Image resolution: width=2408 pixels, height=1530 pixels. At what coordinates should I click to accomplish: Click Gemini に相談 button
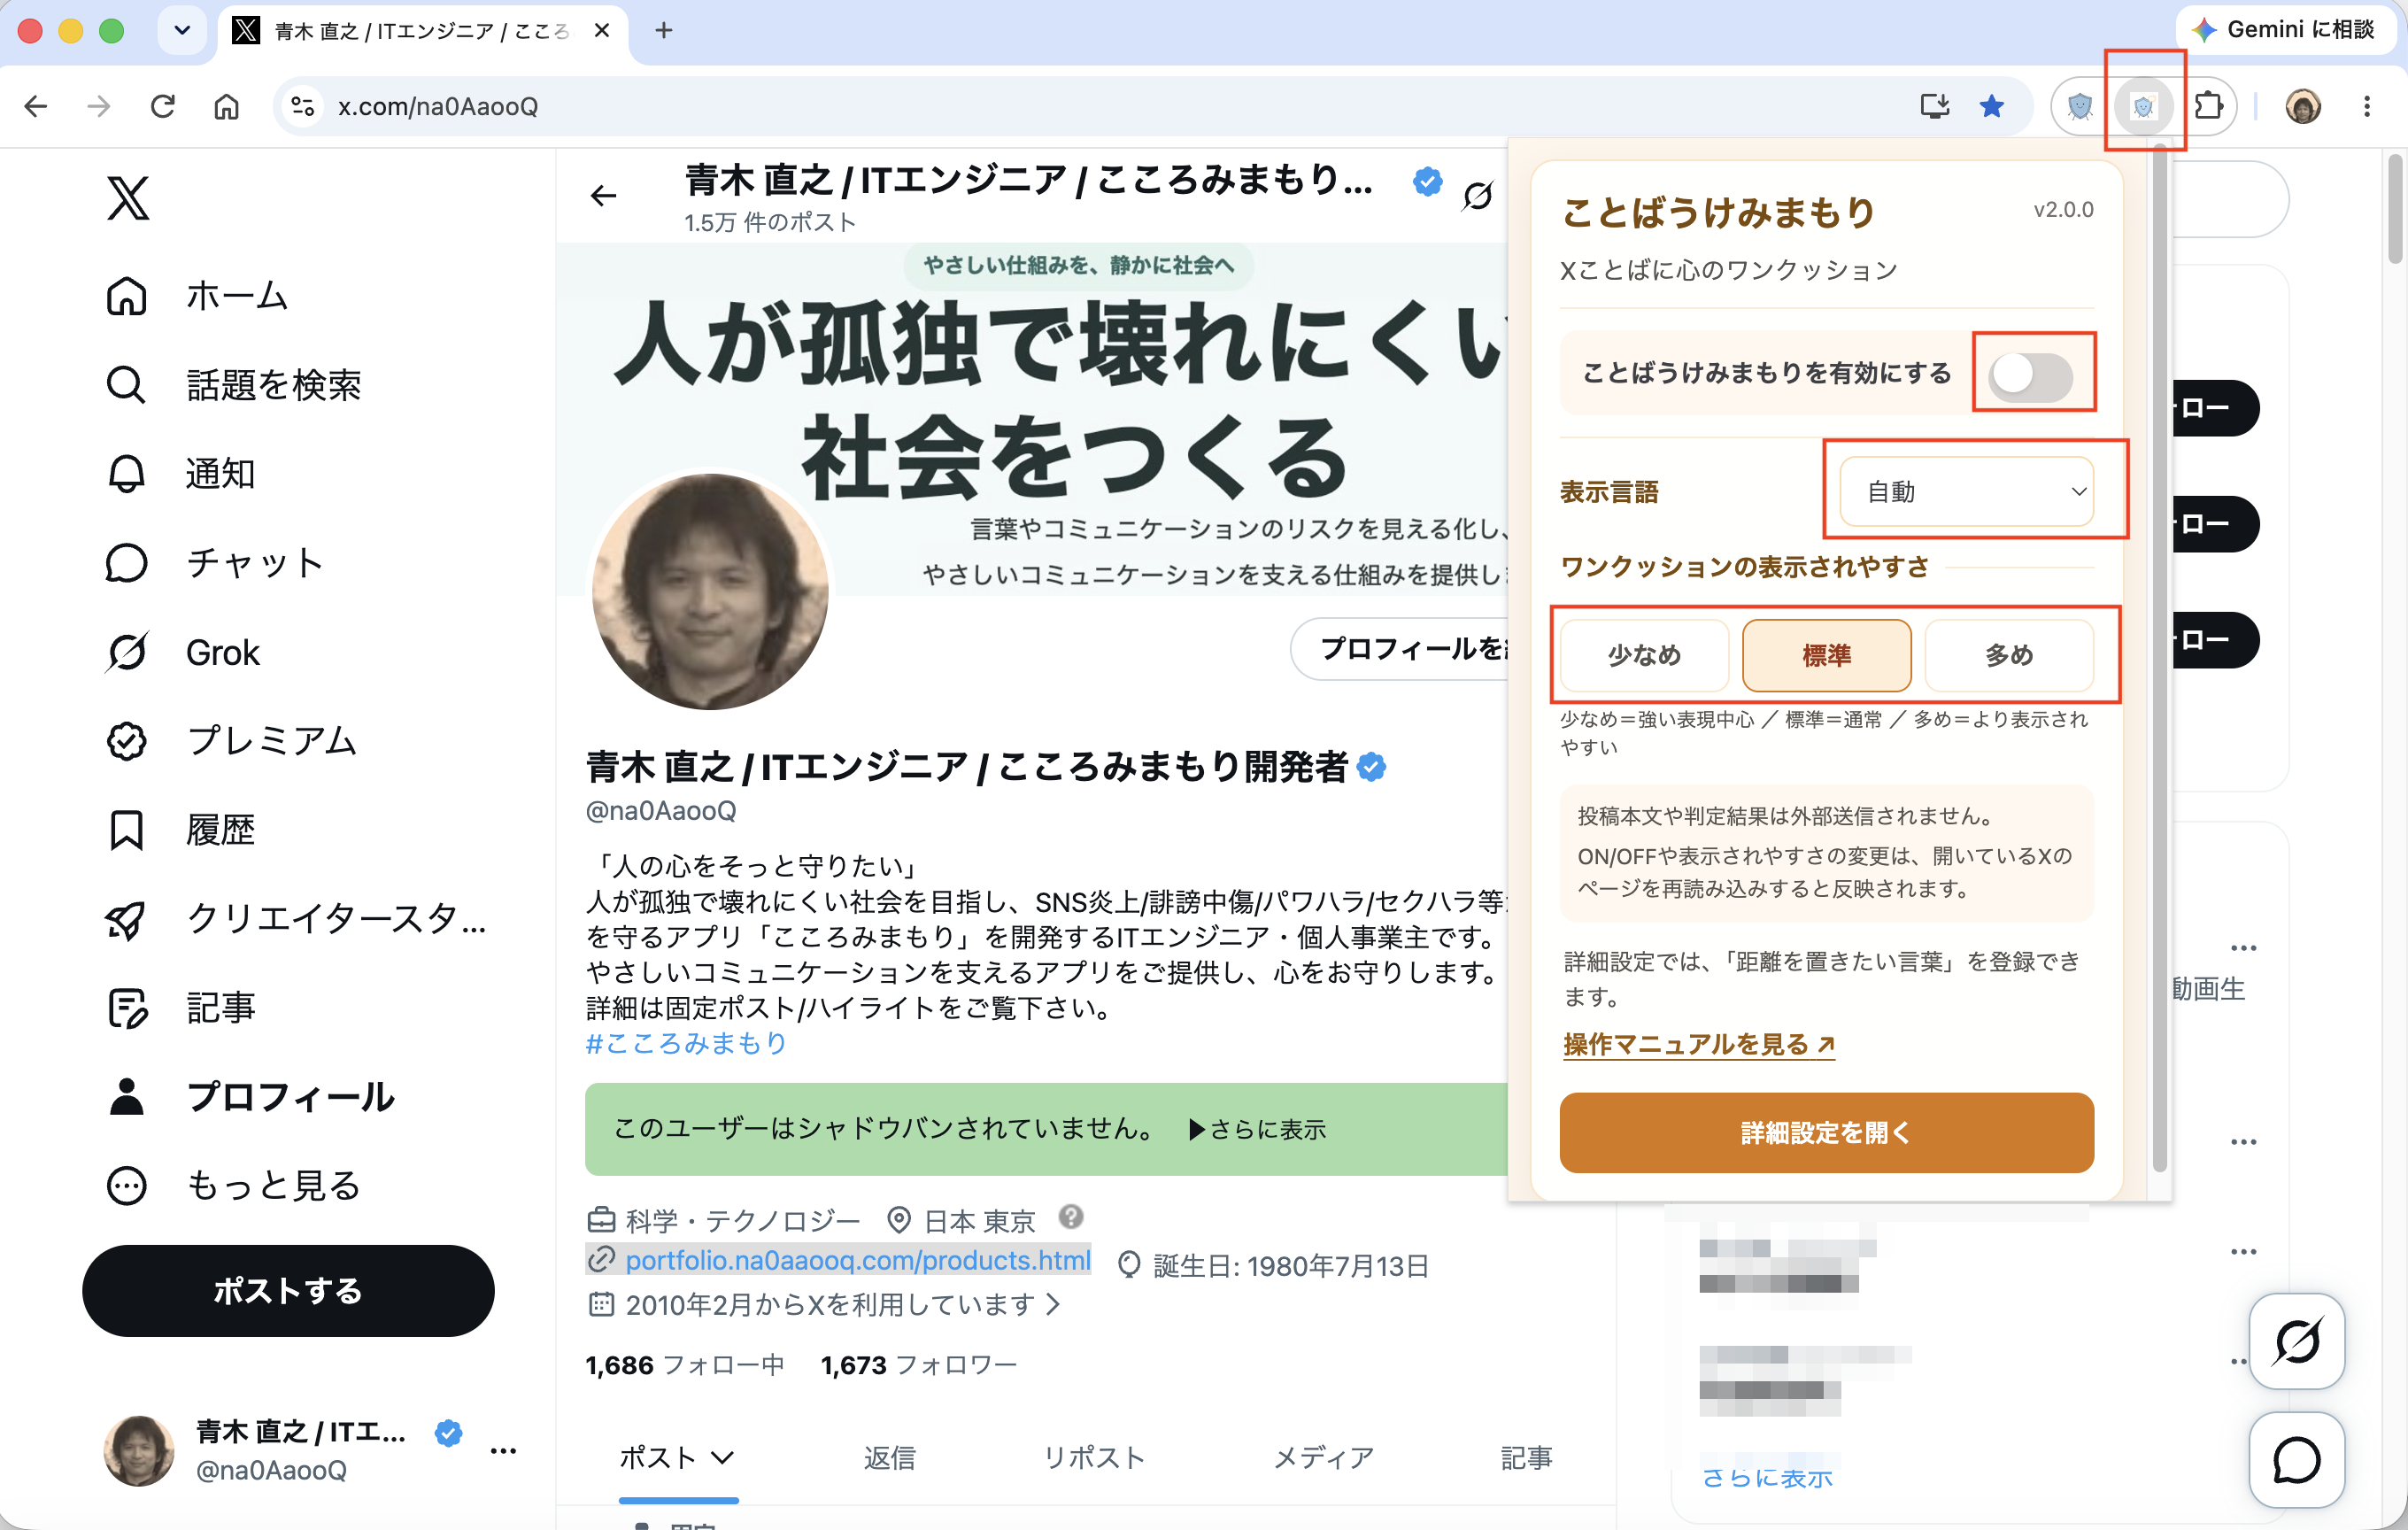(x=2283, y=30)
